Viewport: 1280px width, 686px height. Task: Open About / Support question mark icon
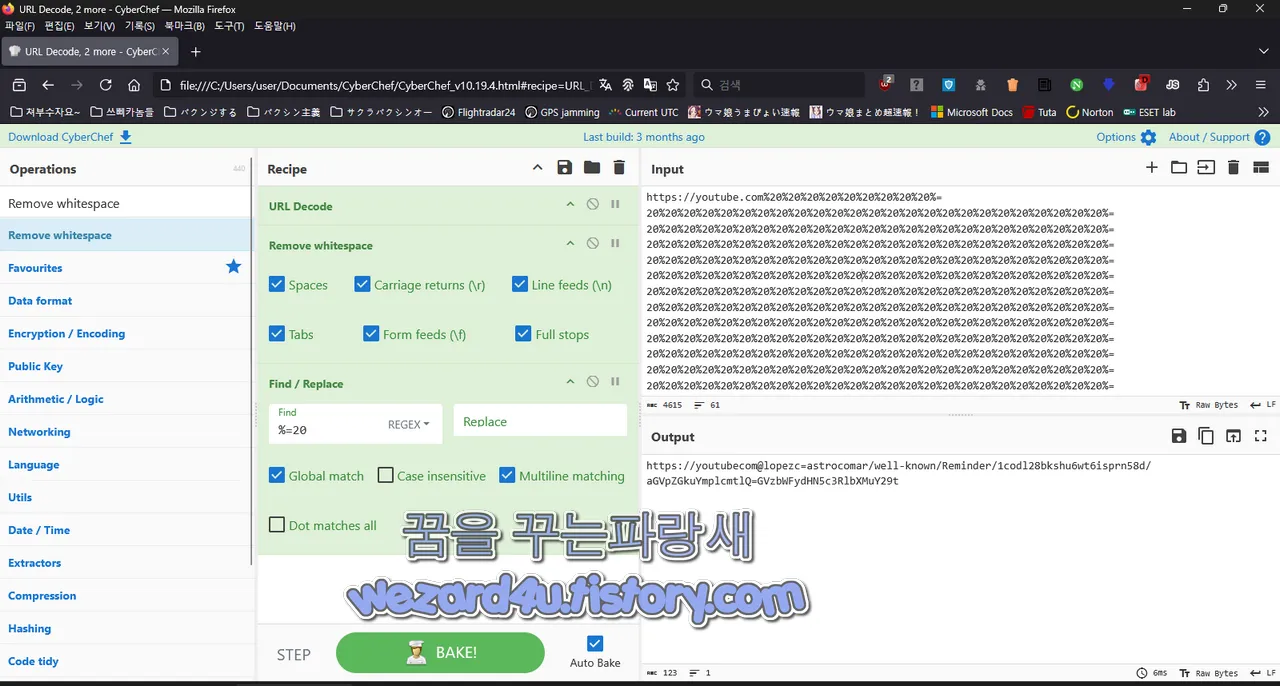[1263, 138]
